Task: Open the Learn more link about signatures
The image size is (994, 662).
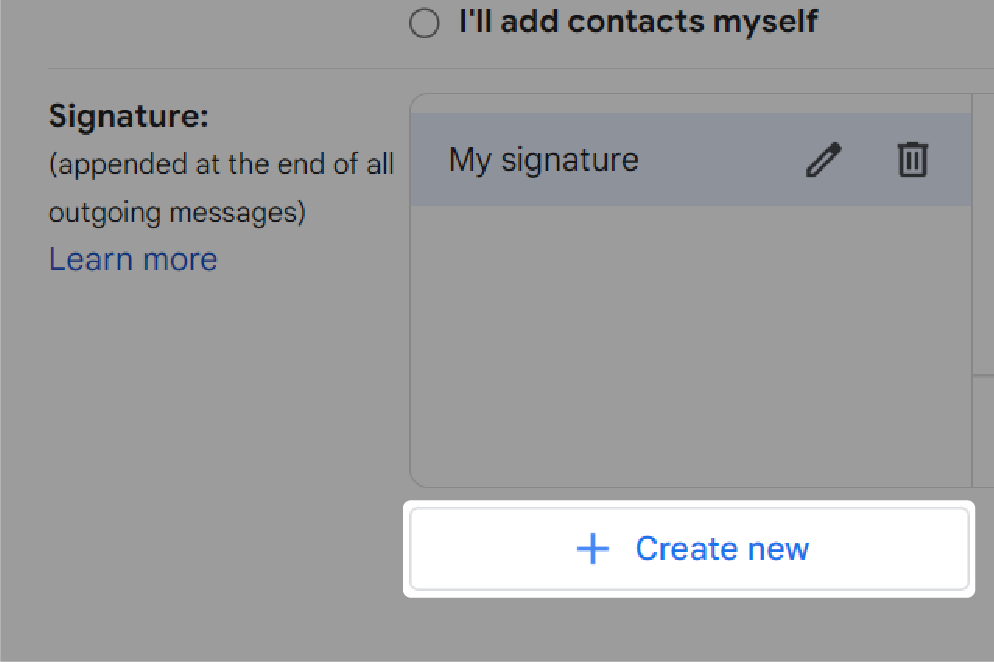Action: coord(133,259)
